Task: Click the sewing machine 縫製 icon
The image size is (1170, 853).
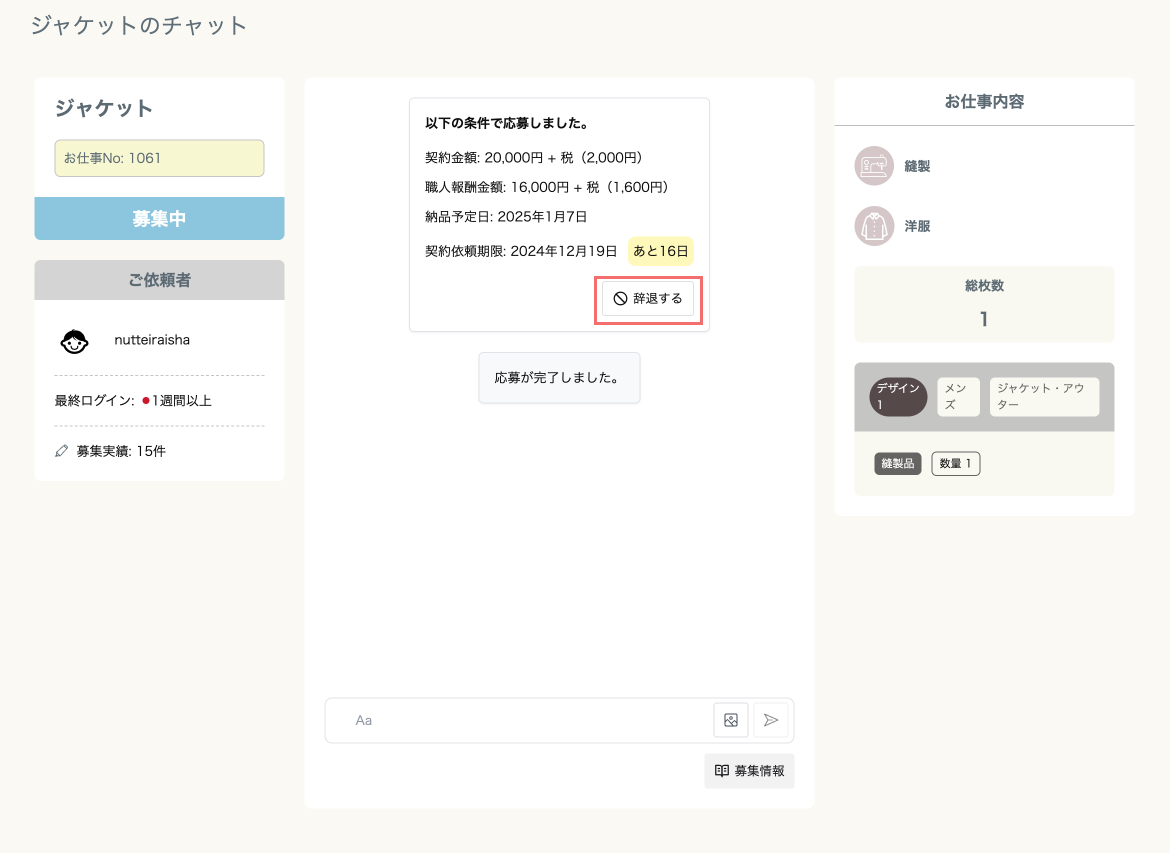Action: (x=874, y=166)
